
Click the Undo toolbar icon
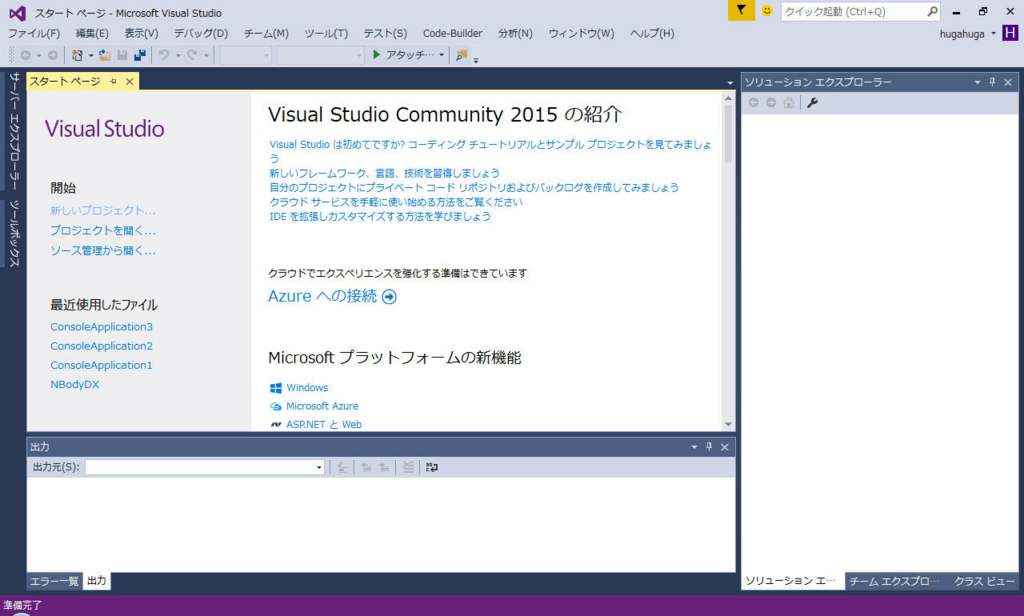pyautogui.click(x=164, y=56)
